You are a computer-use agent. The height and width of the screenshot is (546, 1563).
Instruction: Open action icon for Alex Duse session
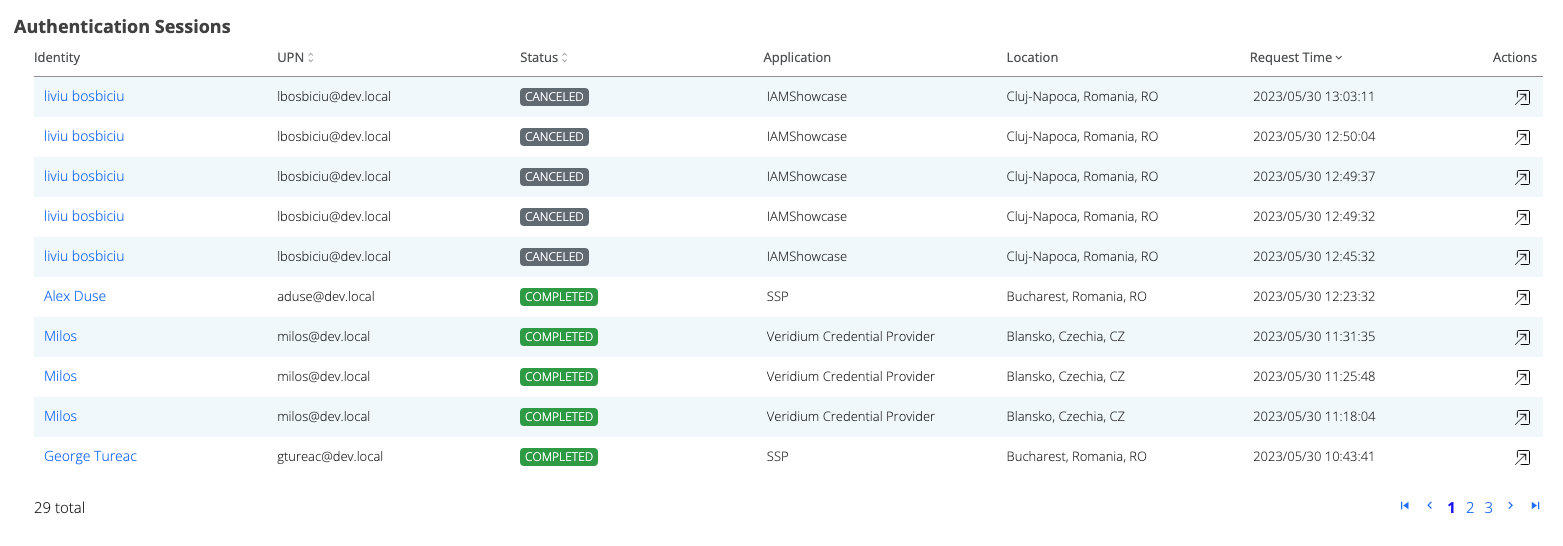click(x=1522, y=297)
